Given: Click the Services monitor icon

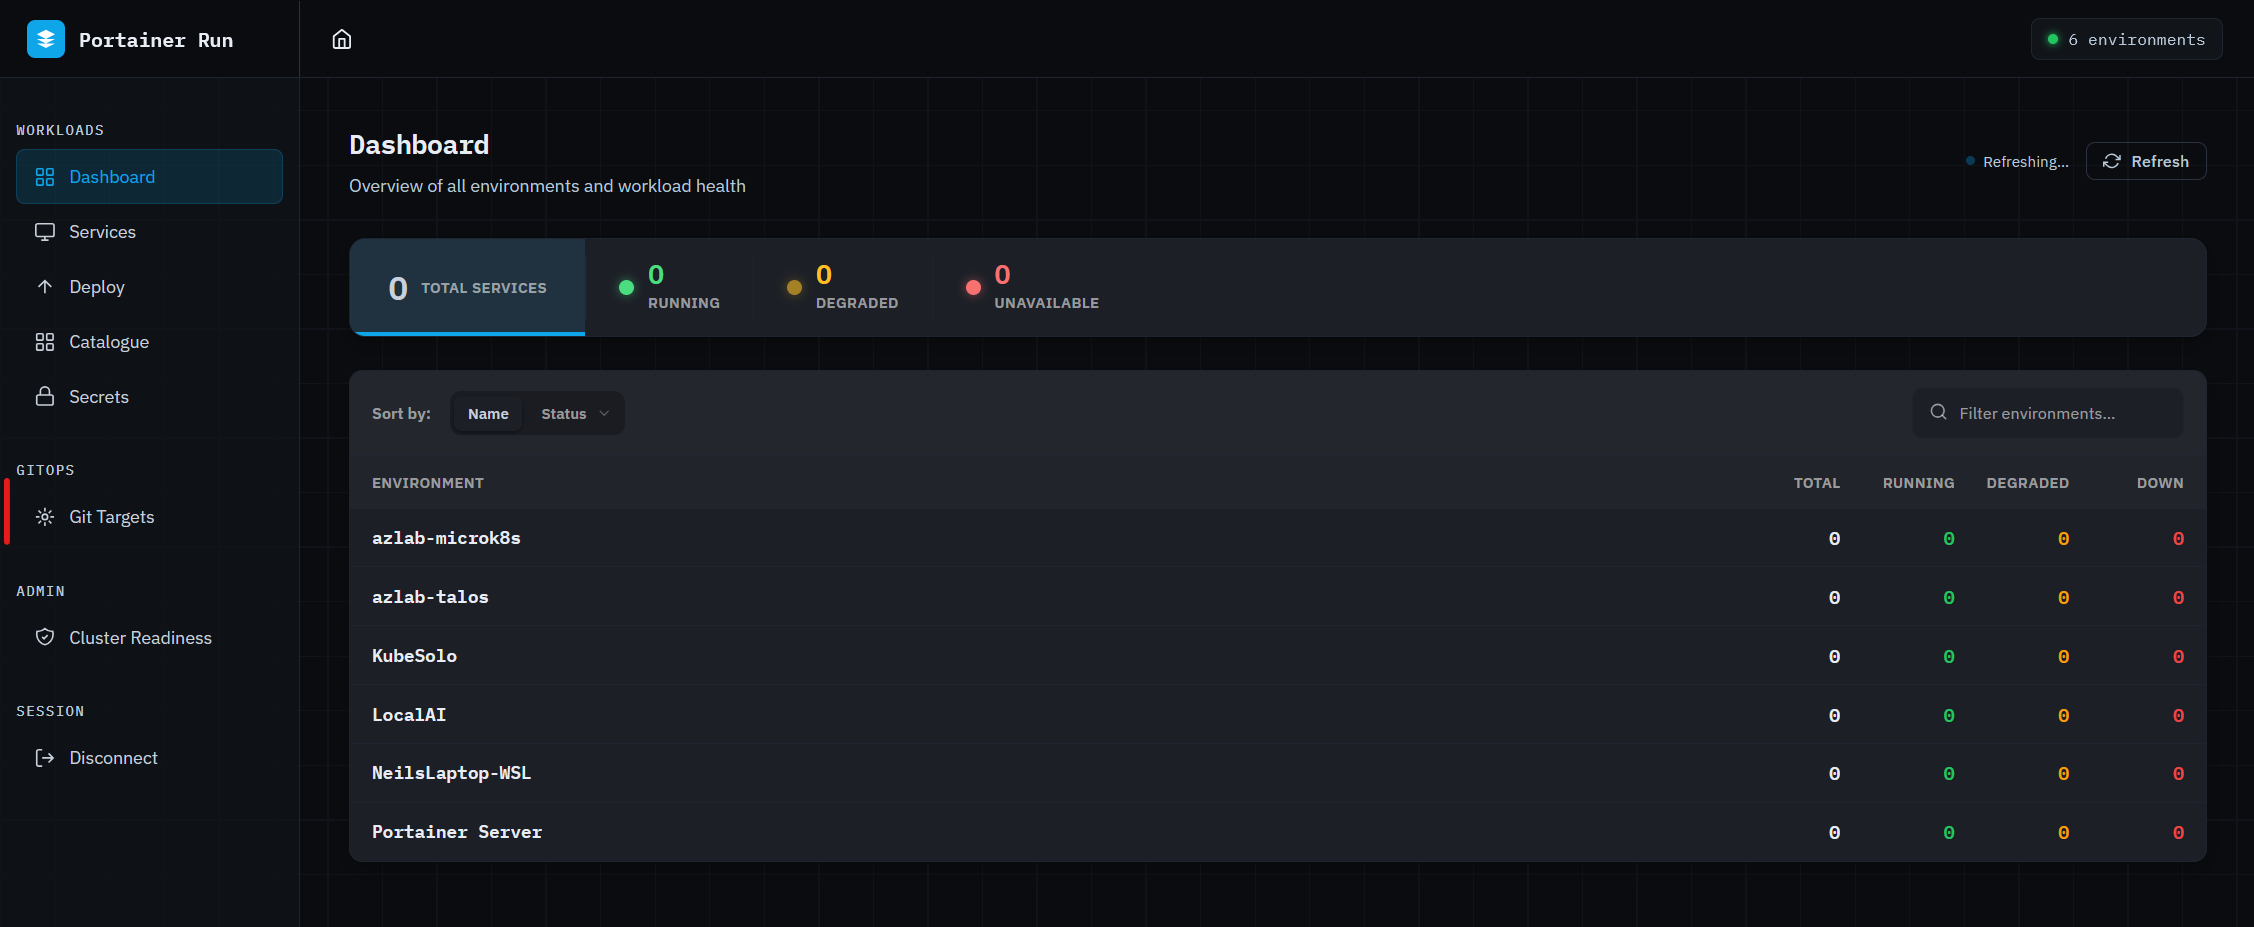Looking at the screenshot, I should (45, 232).
